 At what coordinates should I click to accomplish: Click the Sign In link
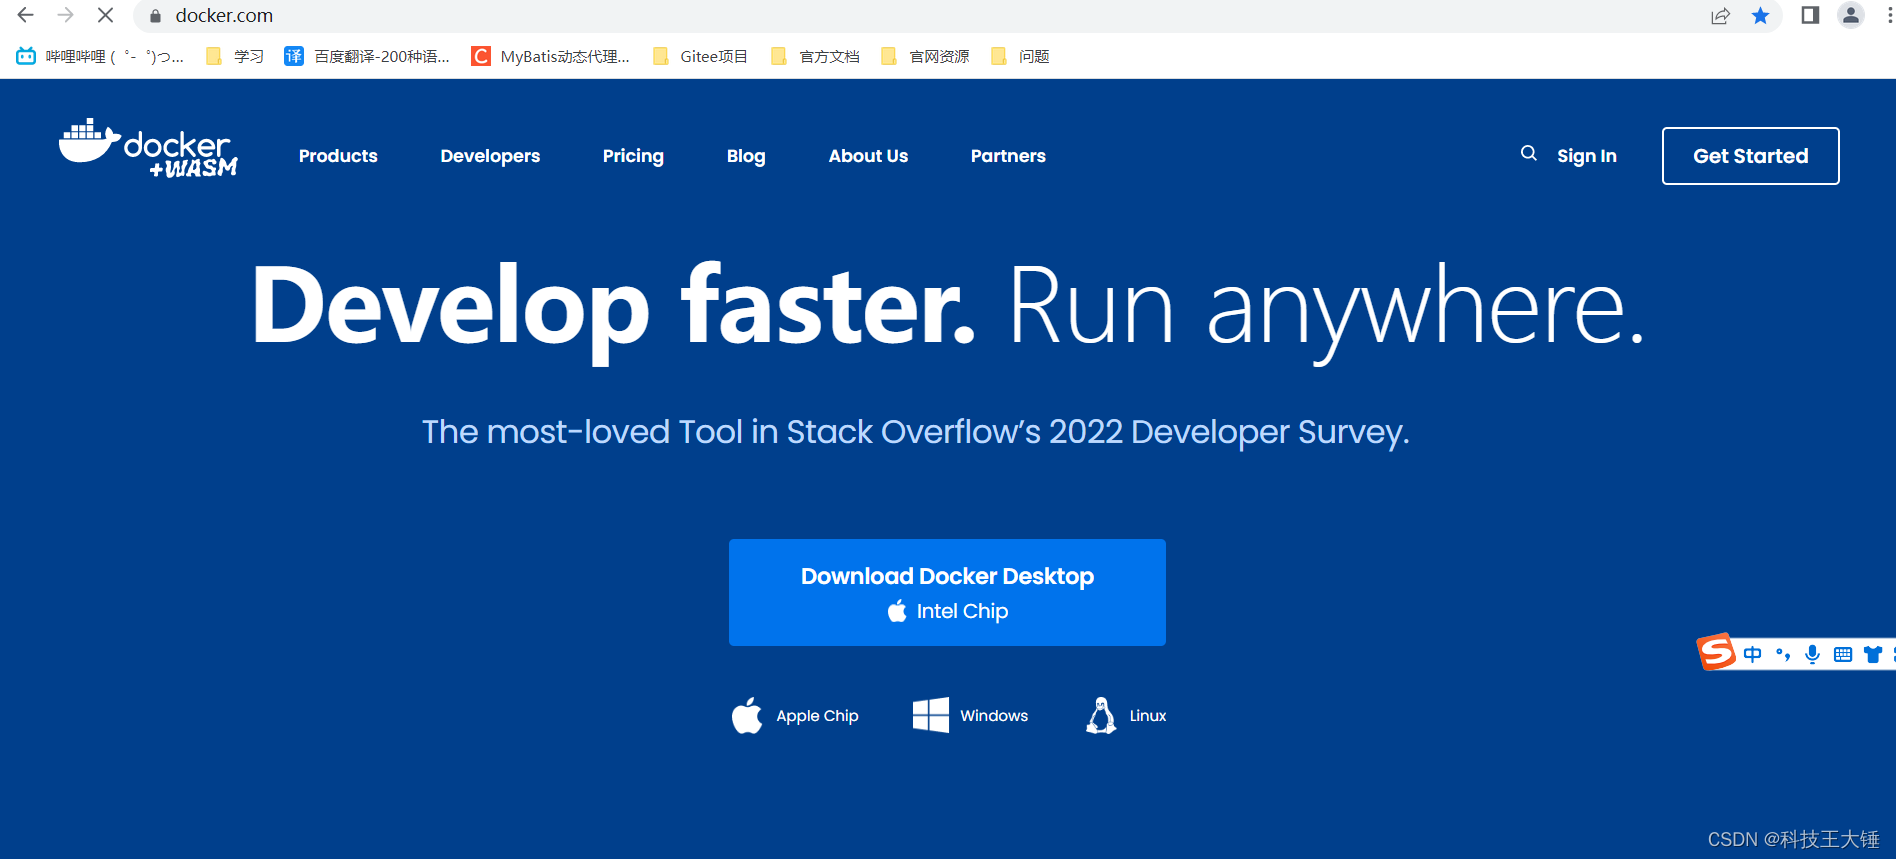(1587, 156)
